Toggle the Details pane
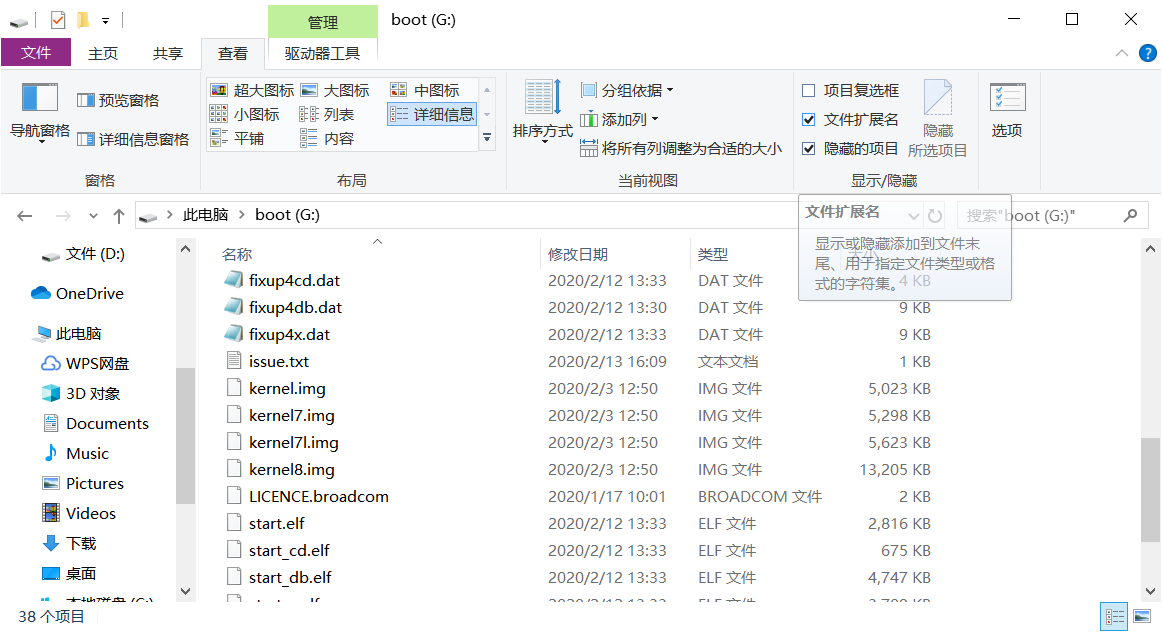This screenshot has width=1162, height=632. [x=133, y=139]
